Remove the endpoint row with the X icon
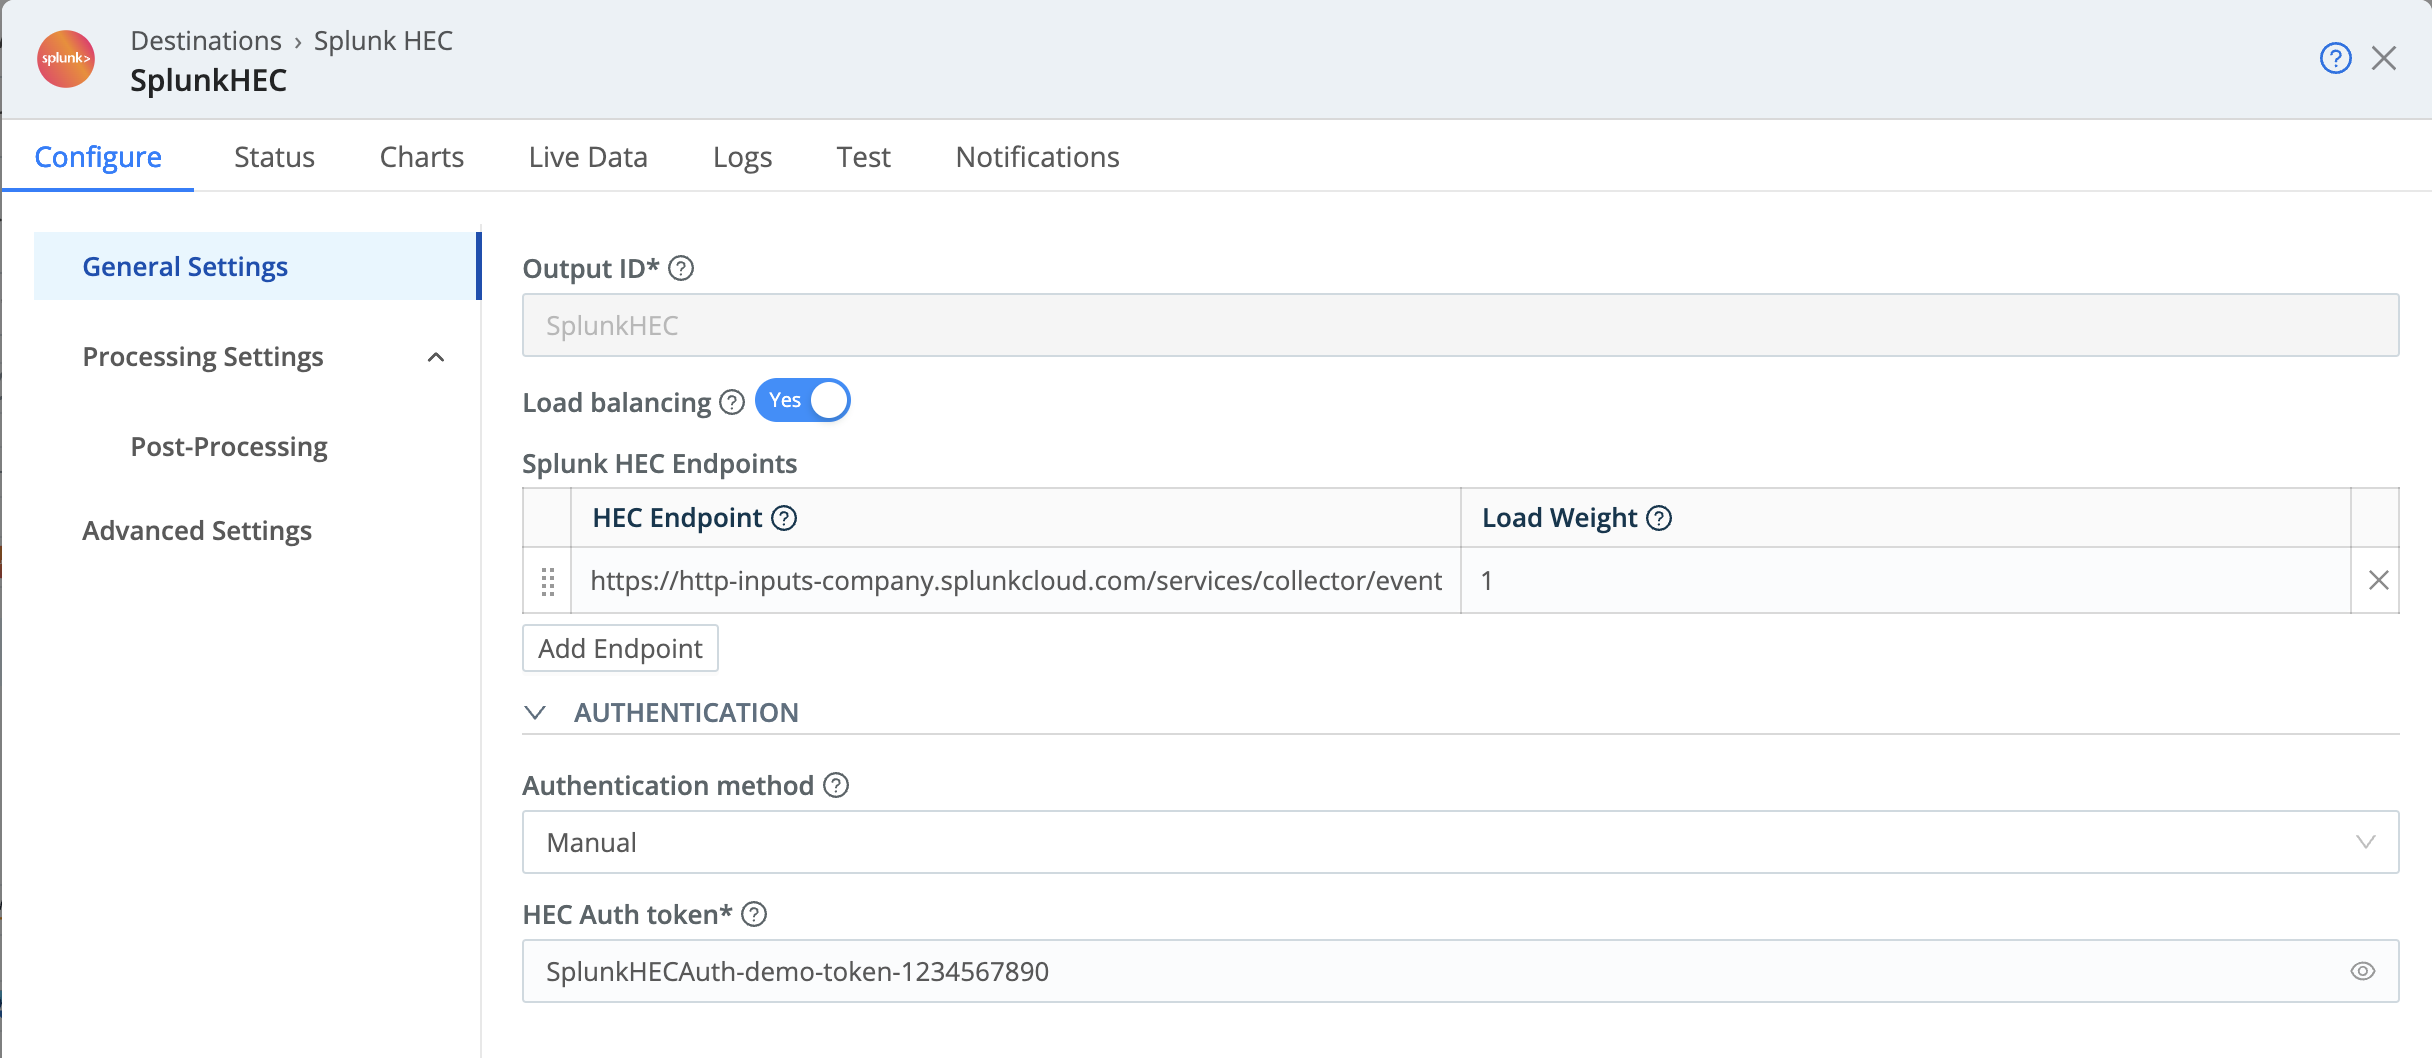Viewport: 2432px width, 1058px height. 2381,580
